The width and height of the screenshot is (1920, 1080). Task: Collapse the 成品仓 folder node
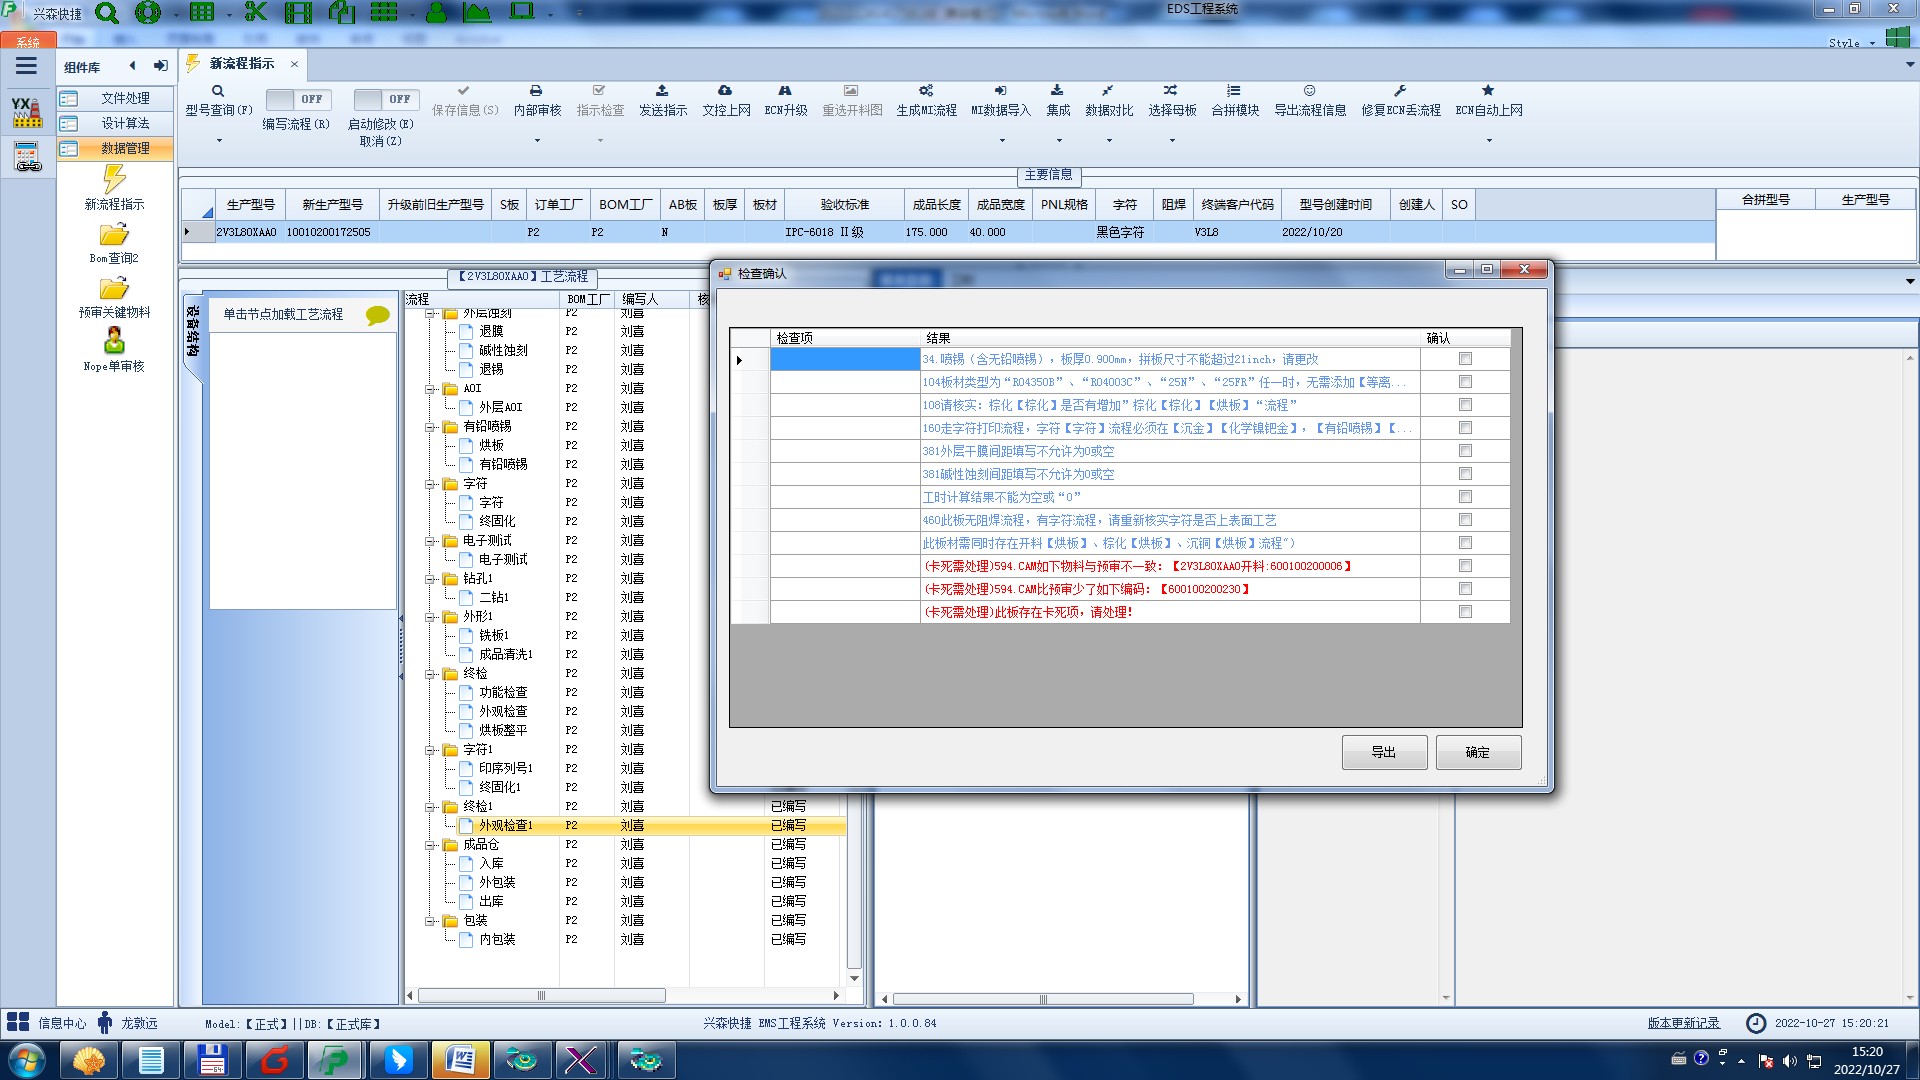[430, 845]
